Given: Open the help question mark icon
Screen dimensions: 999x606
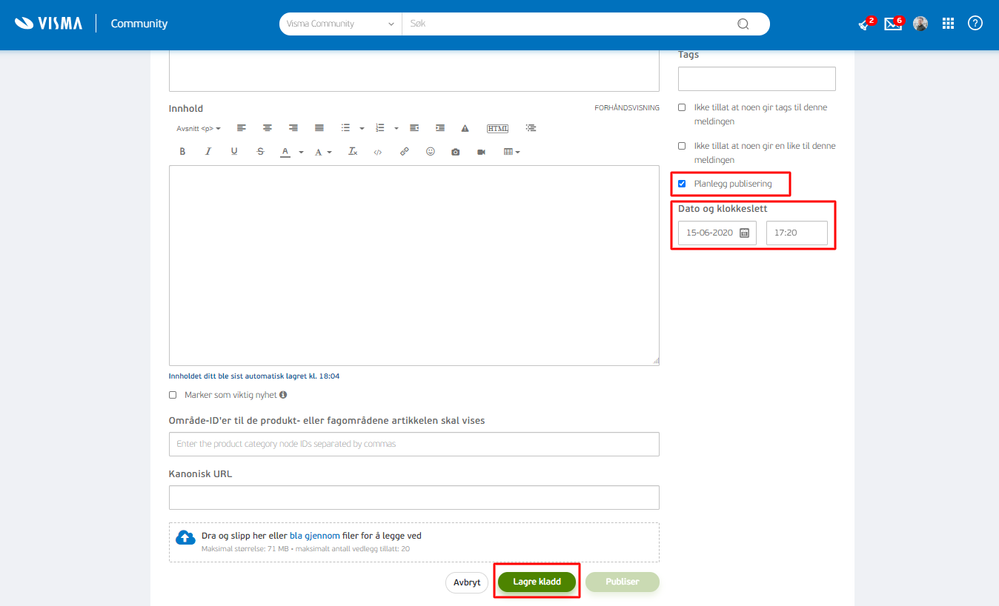Looking at the screenshot, I should point(975,24).
